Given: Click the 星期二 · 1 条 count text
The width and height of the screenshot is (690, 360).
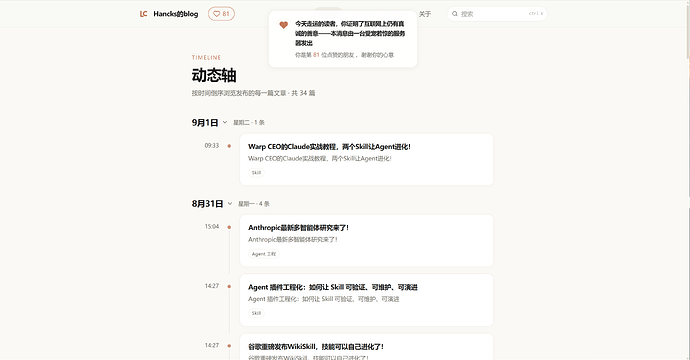Looking at the screenshot, I should [249, 122].
